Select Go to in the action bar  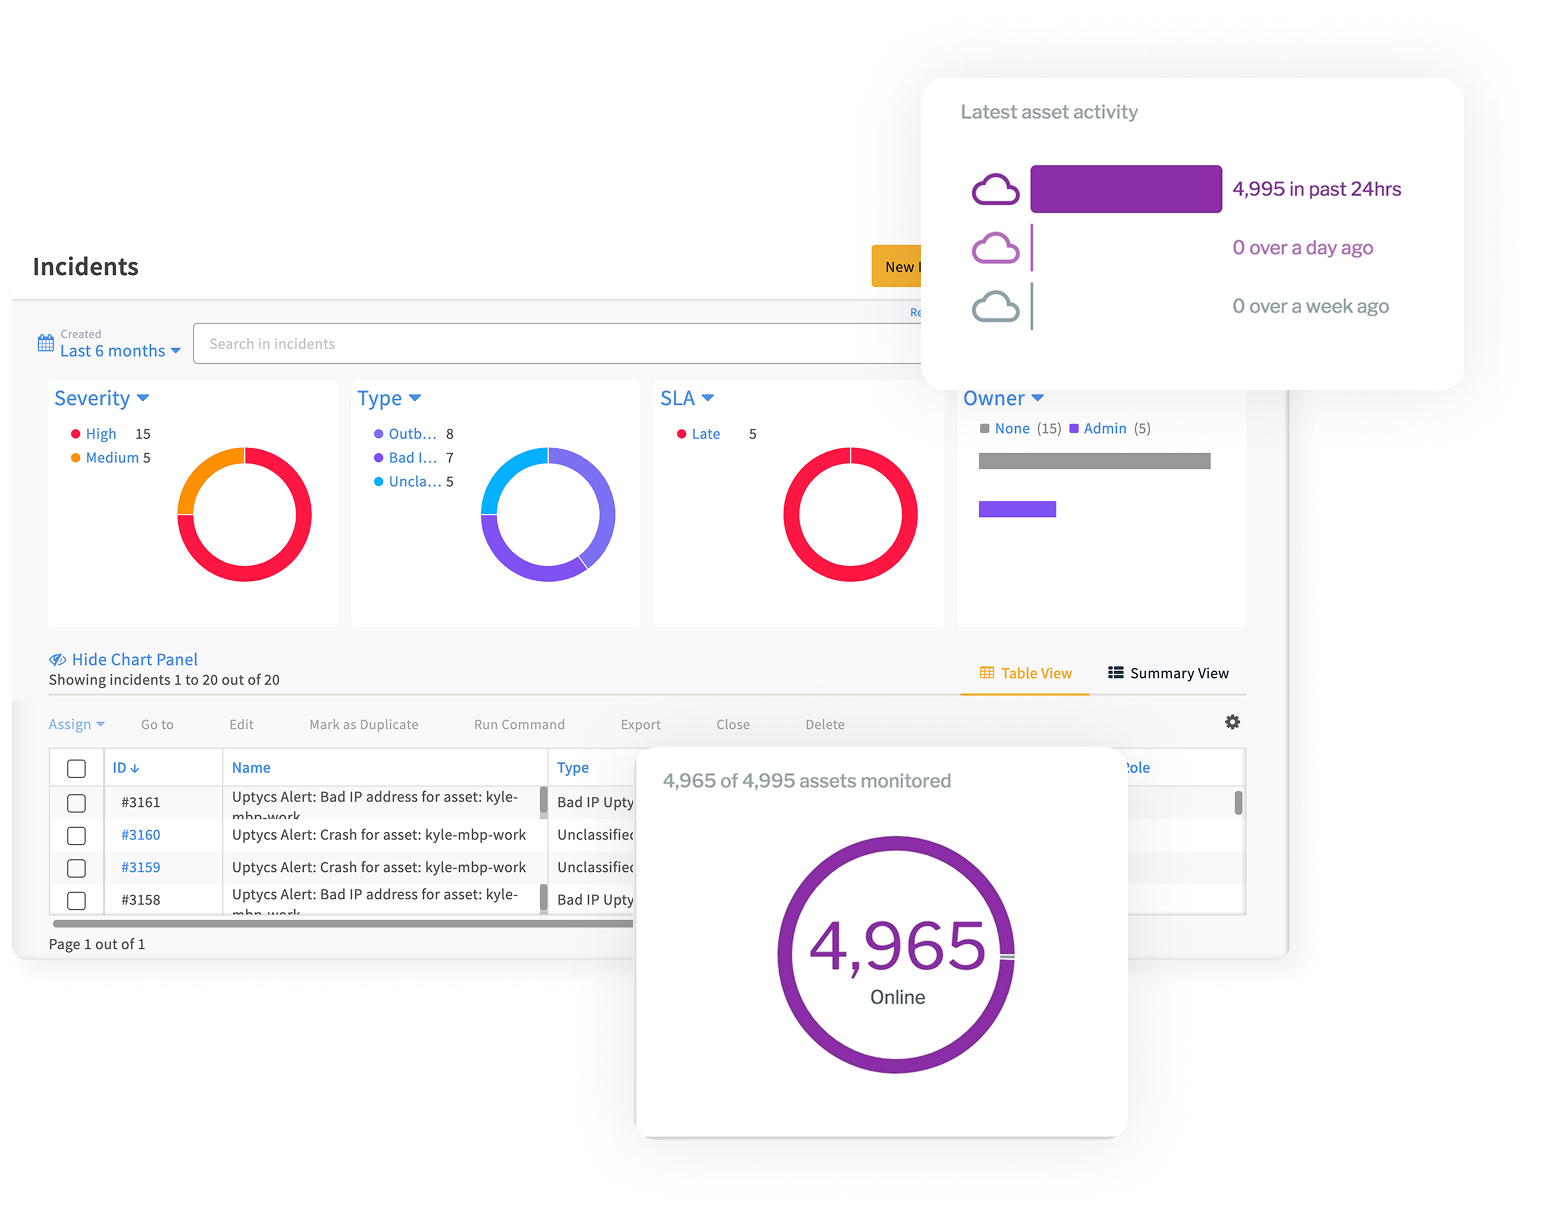(157, 725)
